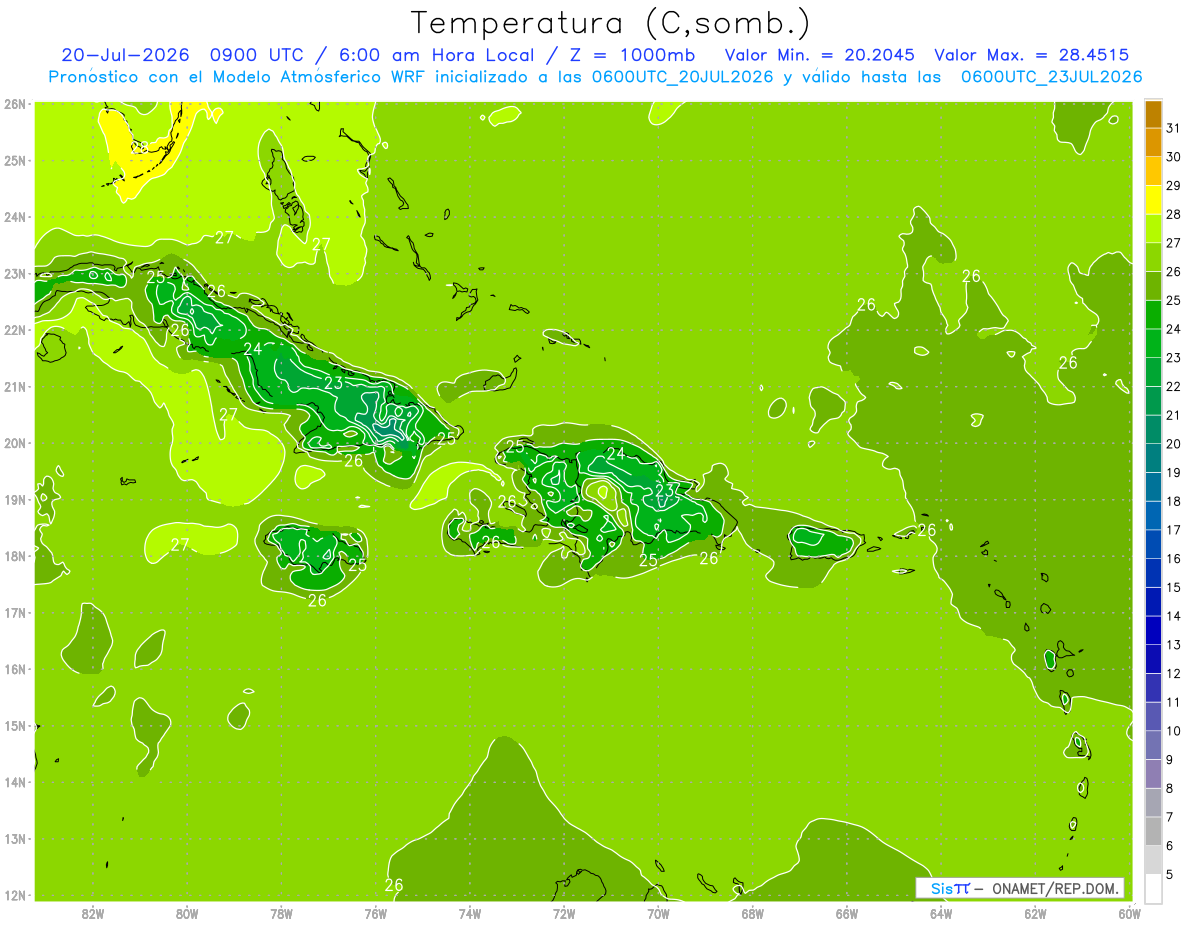
Task: Click the '23' contour label over eastern Cuba
Action: tap(334, 383)
